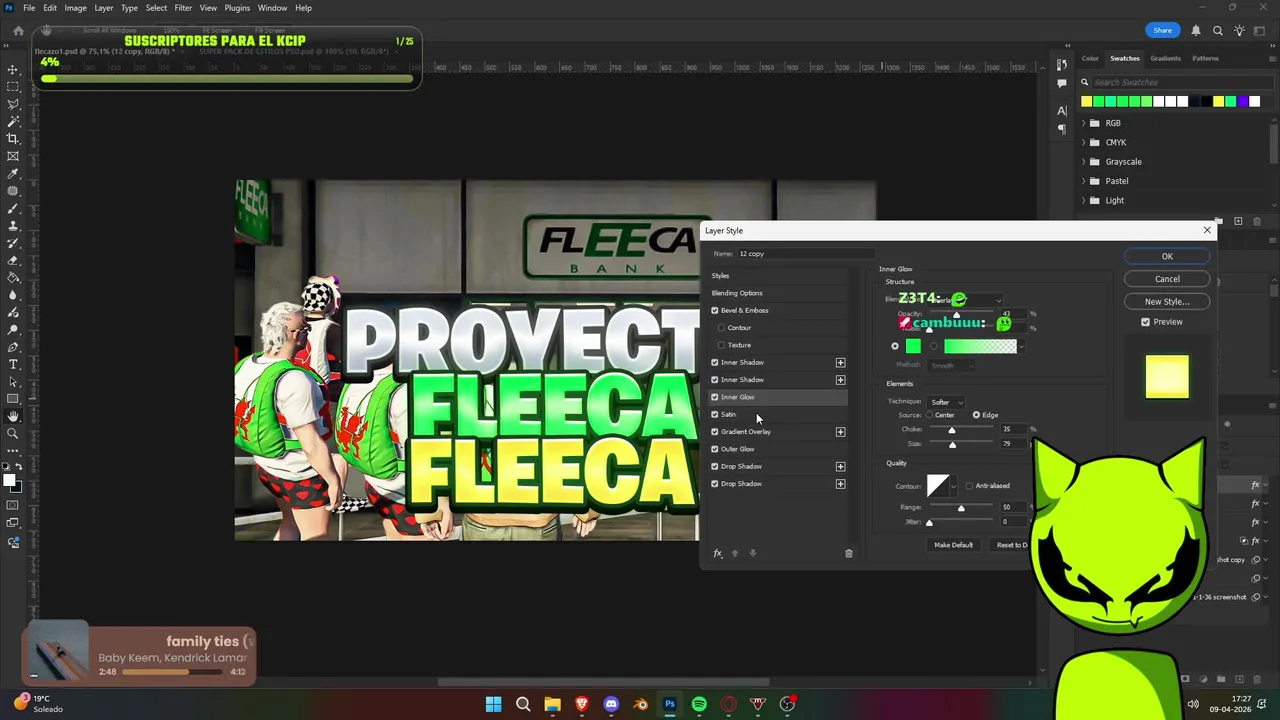Image resolution: width=1280 pixels, height=720 pixels.
Task: Open Spotify from the taskbar
Action: (x=699, y=704)
